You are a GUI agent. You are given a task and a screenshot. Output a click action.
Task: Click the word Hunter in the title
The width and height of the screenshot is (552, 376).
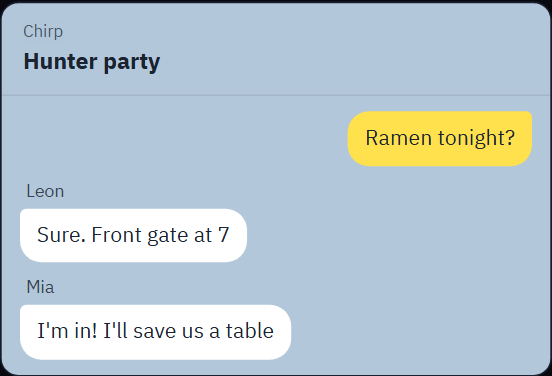pyautogui.click(x=60, y=62)
